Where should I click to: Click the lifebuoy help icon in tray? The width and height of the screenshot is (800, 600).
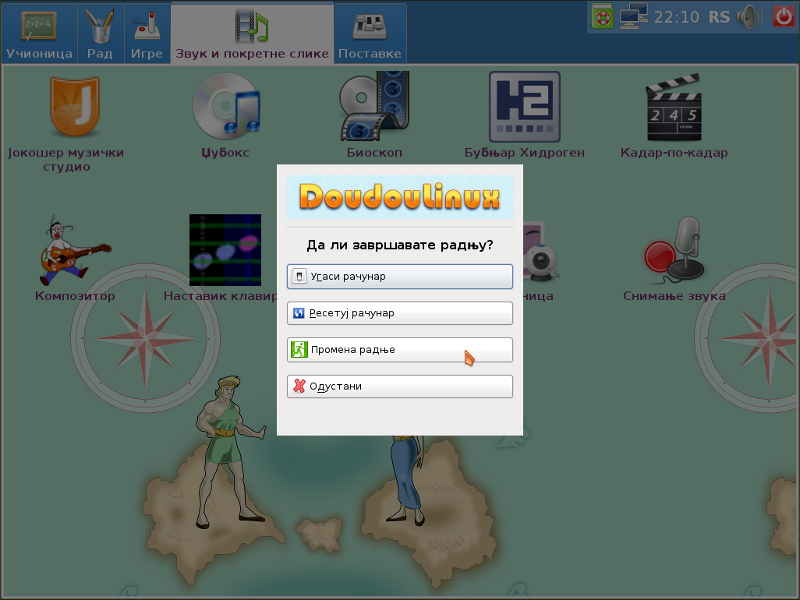[x=603, y=16]
